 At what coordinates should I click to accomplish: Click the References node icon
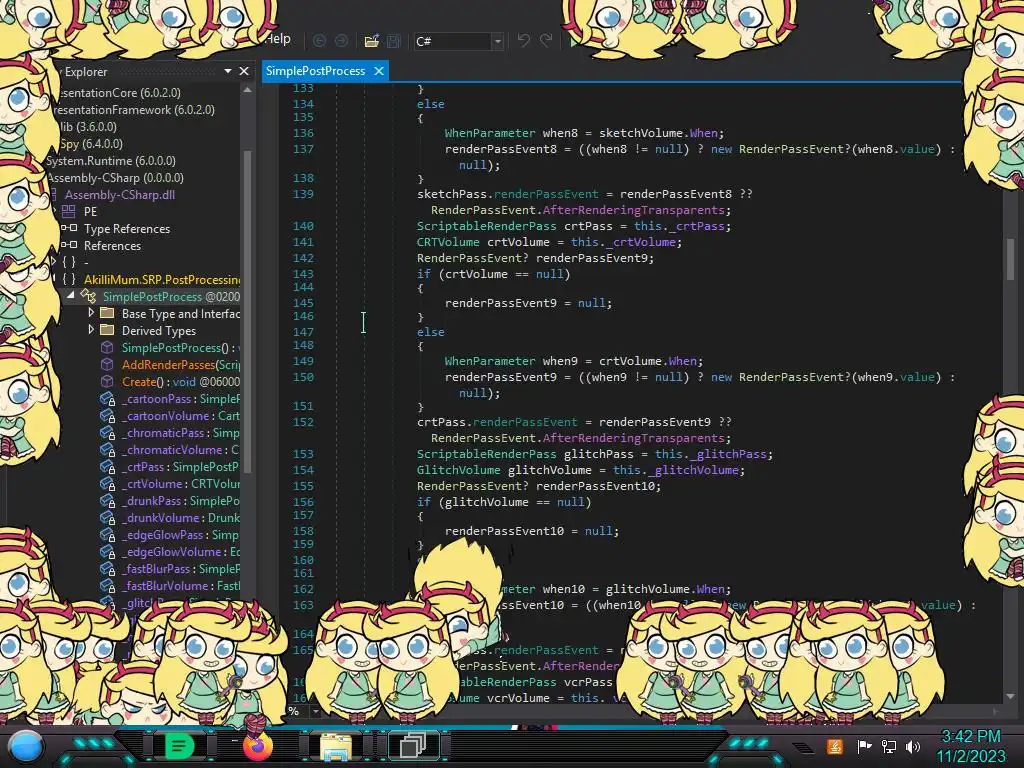point(69,245)
